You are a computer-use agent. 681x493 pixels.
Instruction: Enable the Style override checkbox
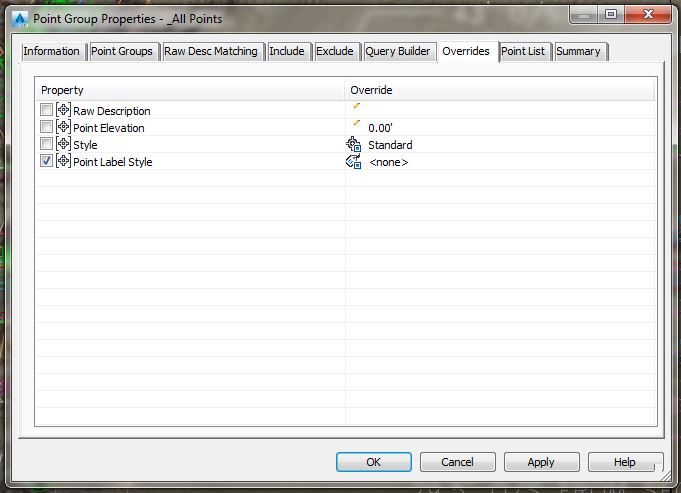click(x=46, y=144)
